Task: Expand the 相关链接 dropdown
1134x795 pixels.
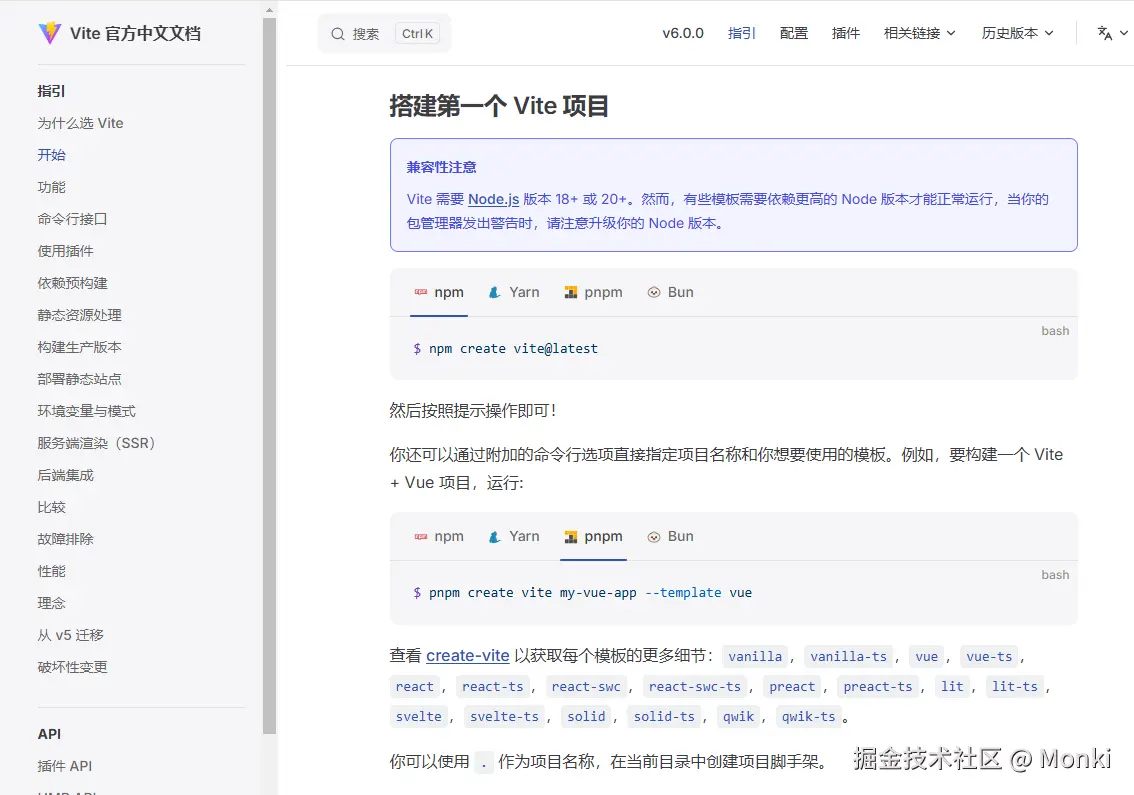Action: [x=919, y=33]
